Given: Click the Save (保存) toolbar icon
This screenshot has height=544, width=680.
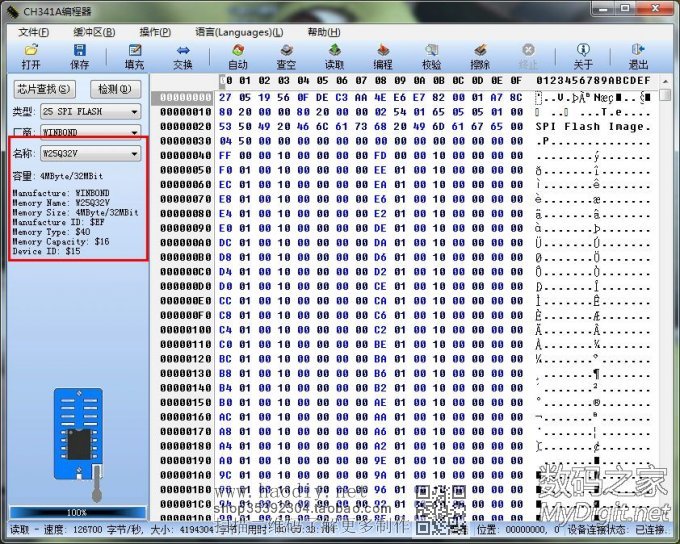Looking at the screenshot, I should click(79, 56).
